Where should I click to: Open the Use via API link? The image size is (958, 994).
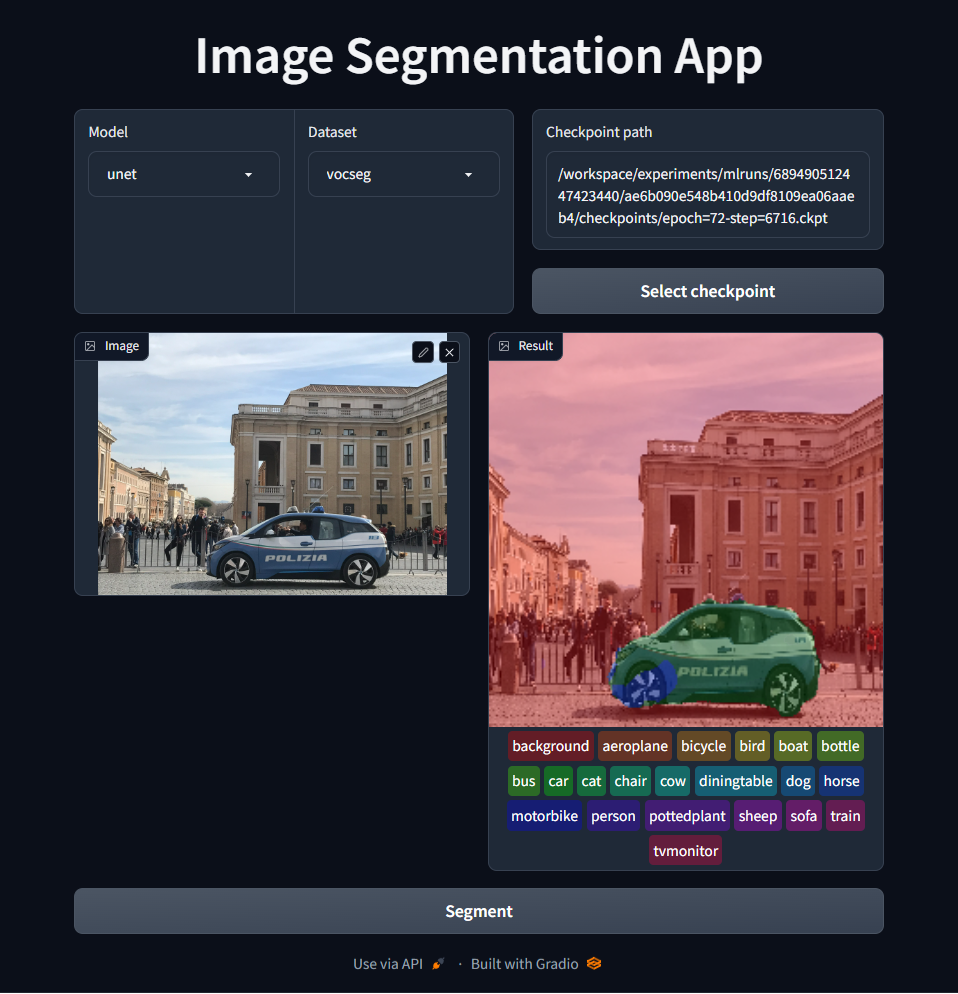point(399,964)
